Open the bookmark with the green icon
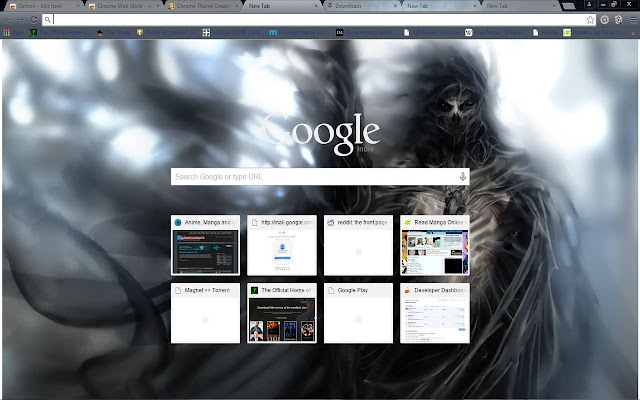640x400 pixels. tap(593, 33)
